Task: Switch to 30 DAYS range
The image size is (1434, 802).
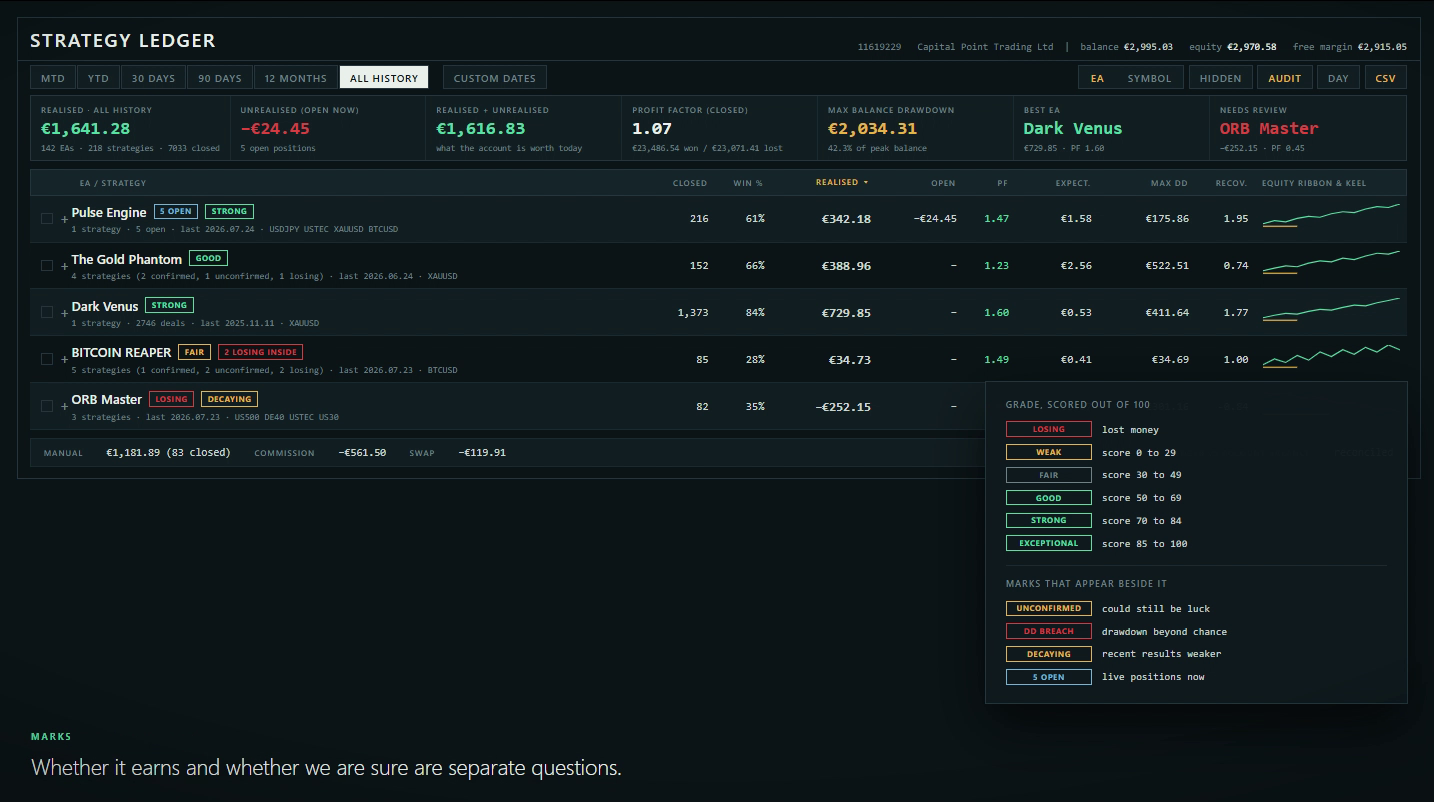Action: point(153,78)
